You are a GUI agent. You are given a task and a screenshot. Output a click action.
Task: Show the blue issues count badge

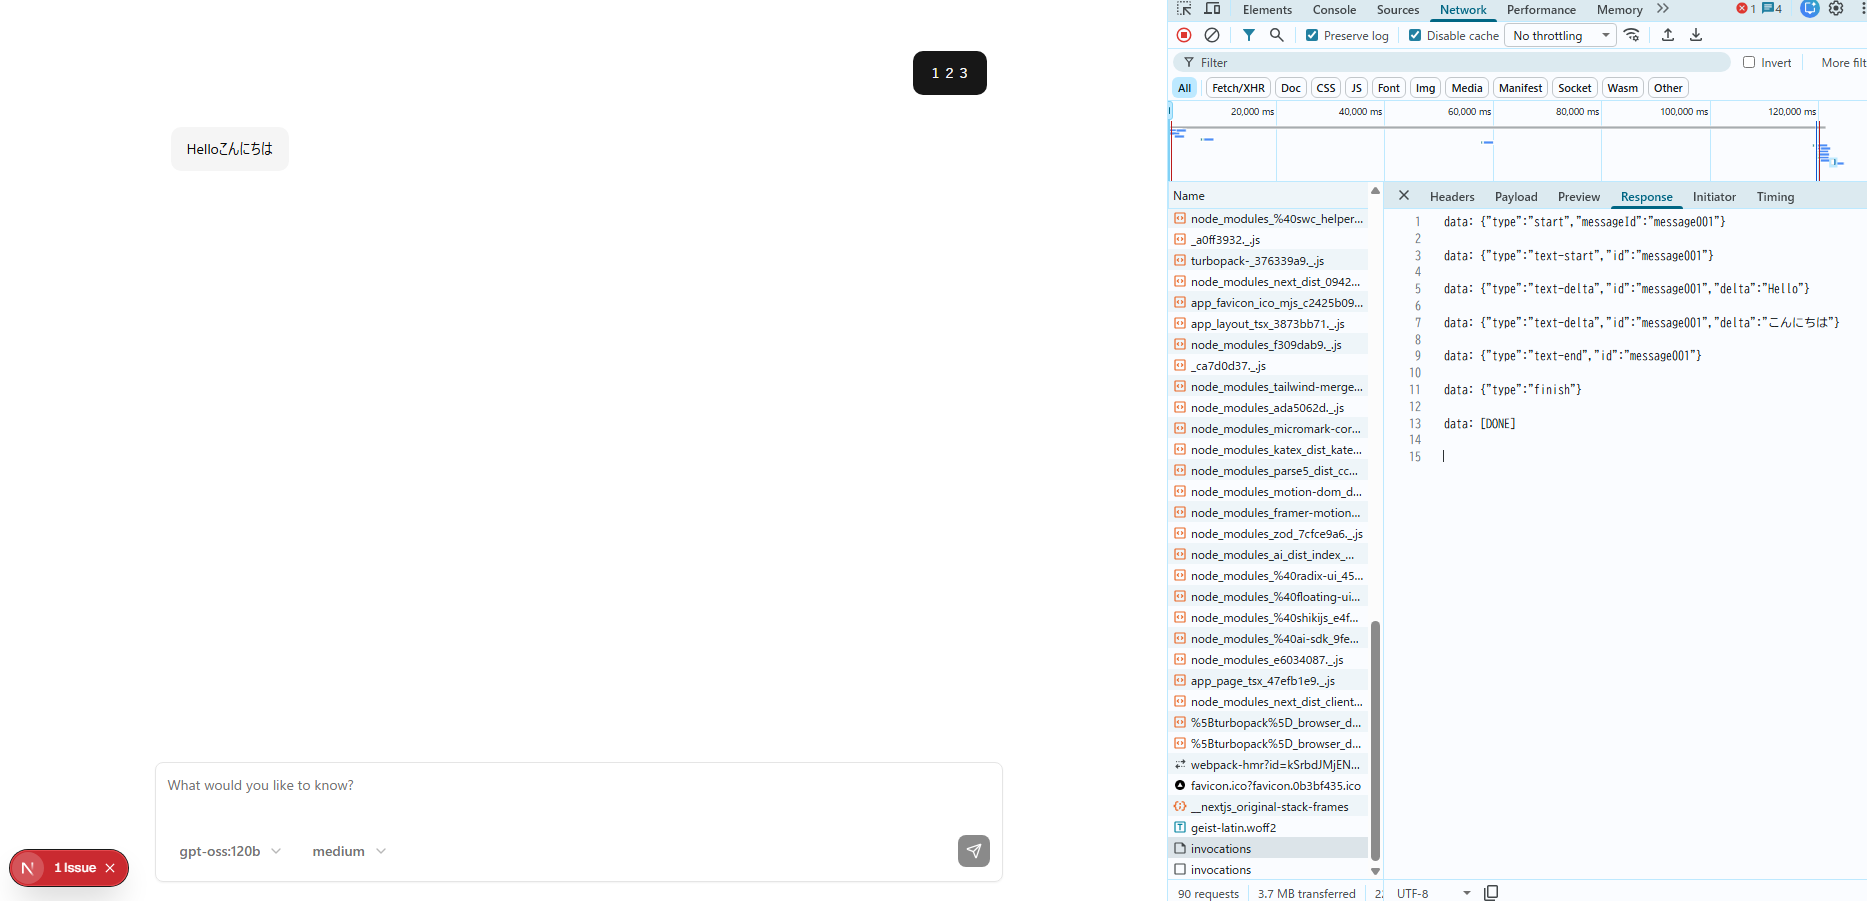1772,9
